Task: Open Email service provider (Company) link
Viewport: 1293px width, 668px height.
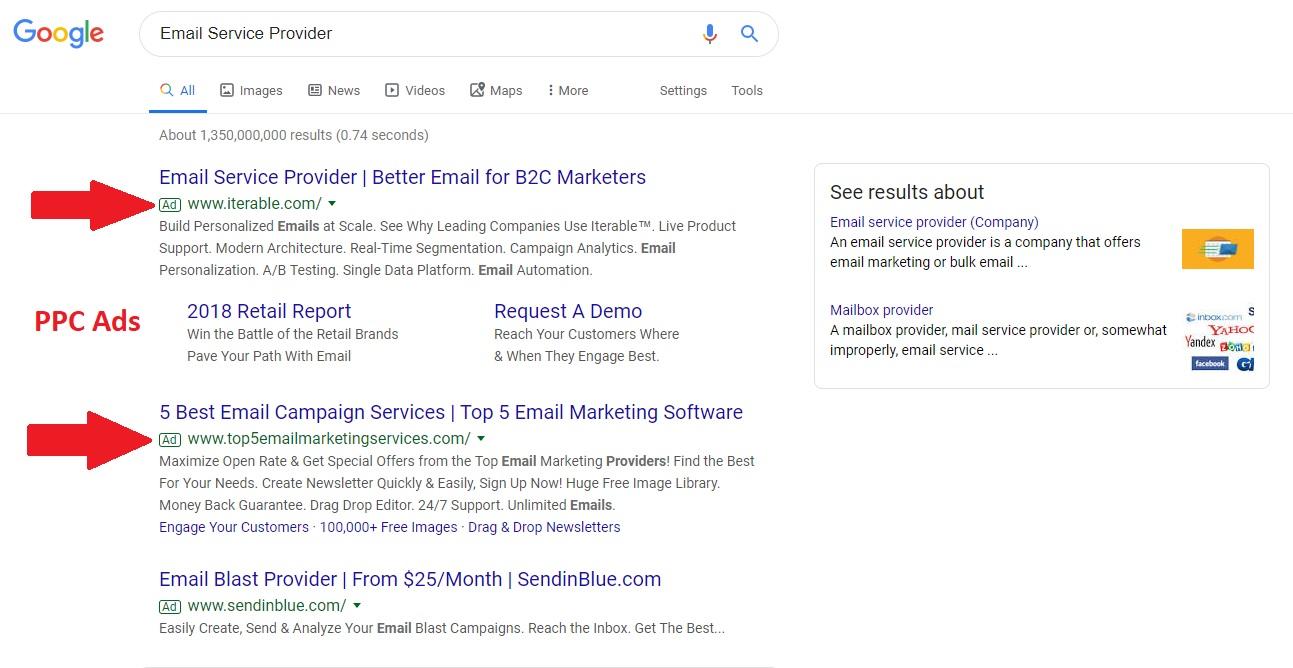Action: point(934,222)
